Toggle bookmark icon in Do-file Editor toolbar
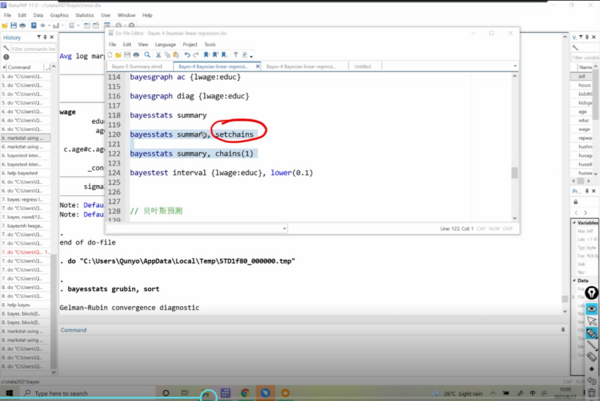The image size is (600, 401). click(207, 55)
